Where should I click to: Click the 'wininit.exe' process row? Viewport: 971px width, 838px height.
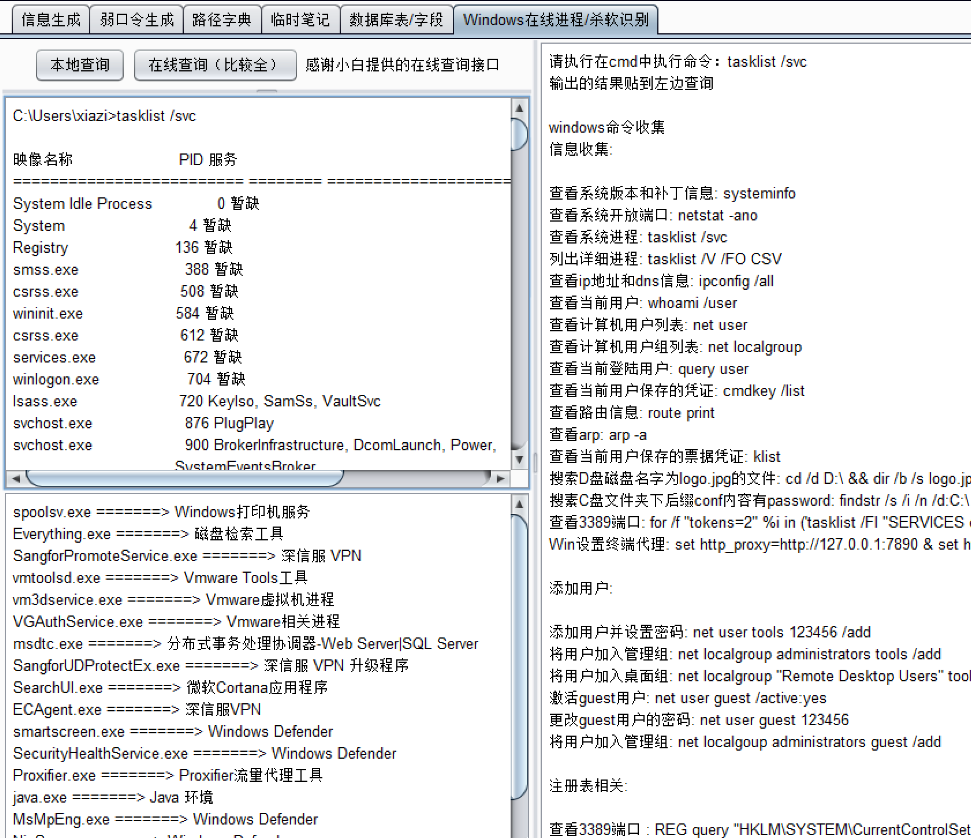tap(123, 313)
